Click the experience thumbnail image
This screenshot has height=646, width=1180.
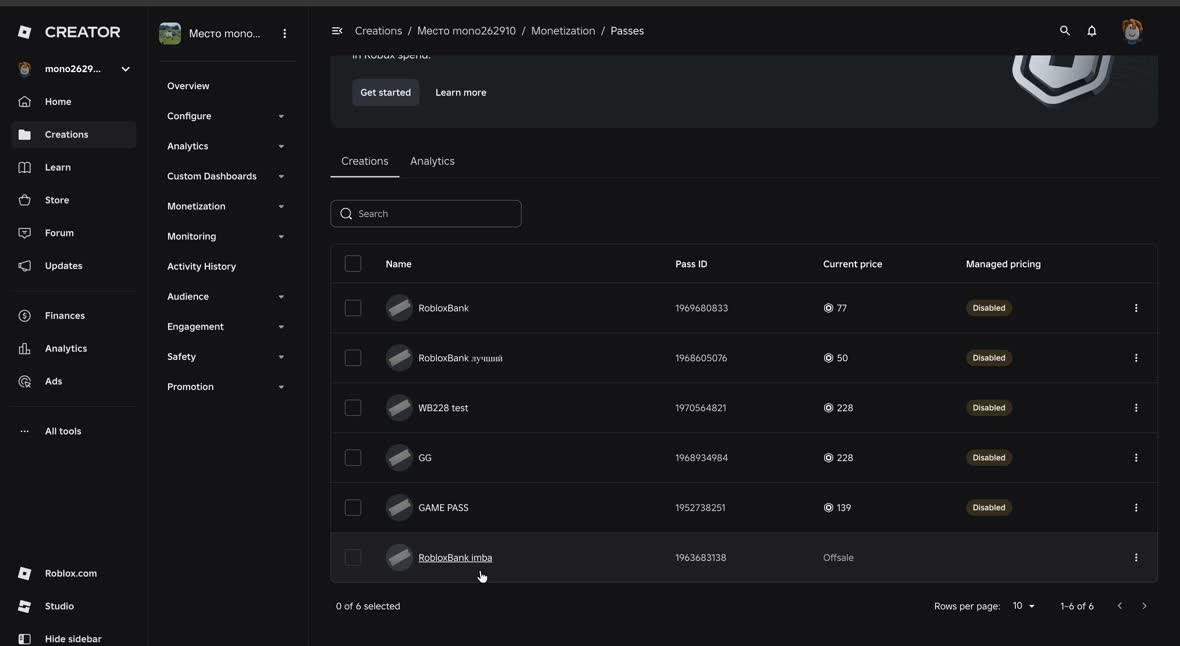(x=170, y=33)
